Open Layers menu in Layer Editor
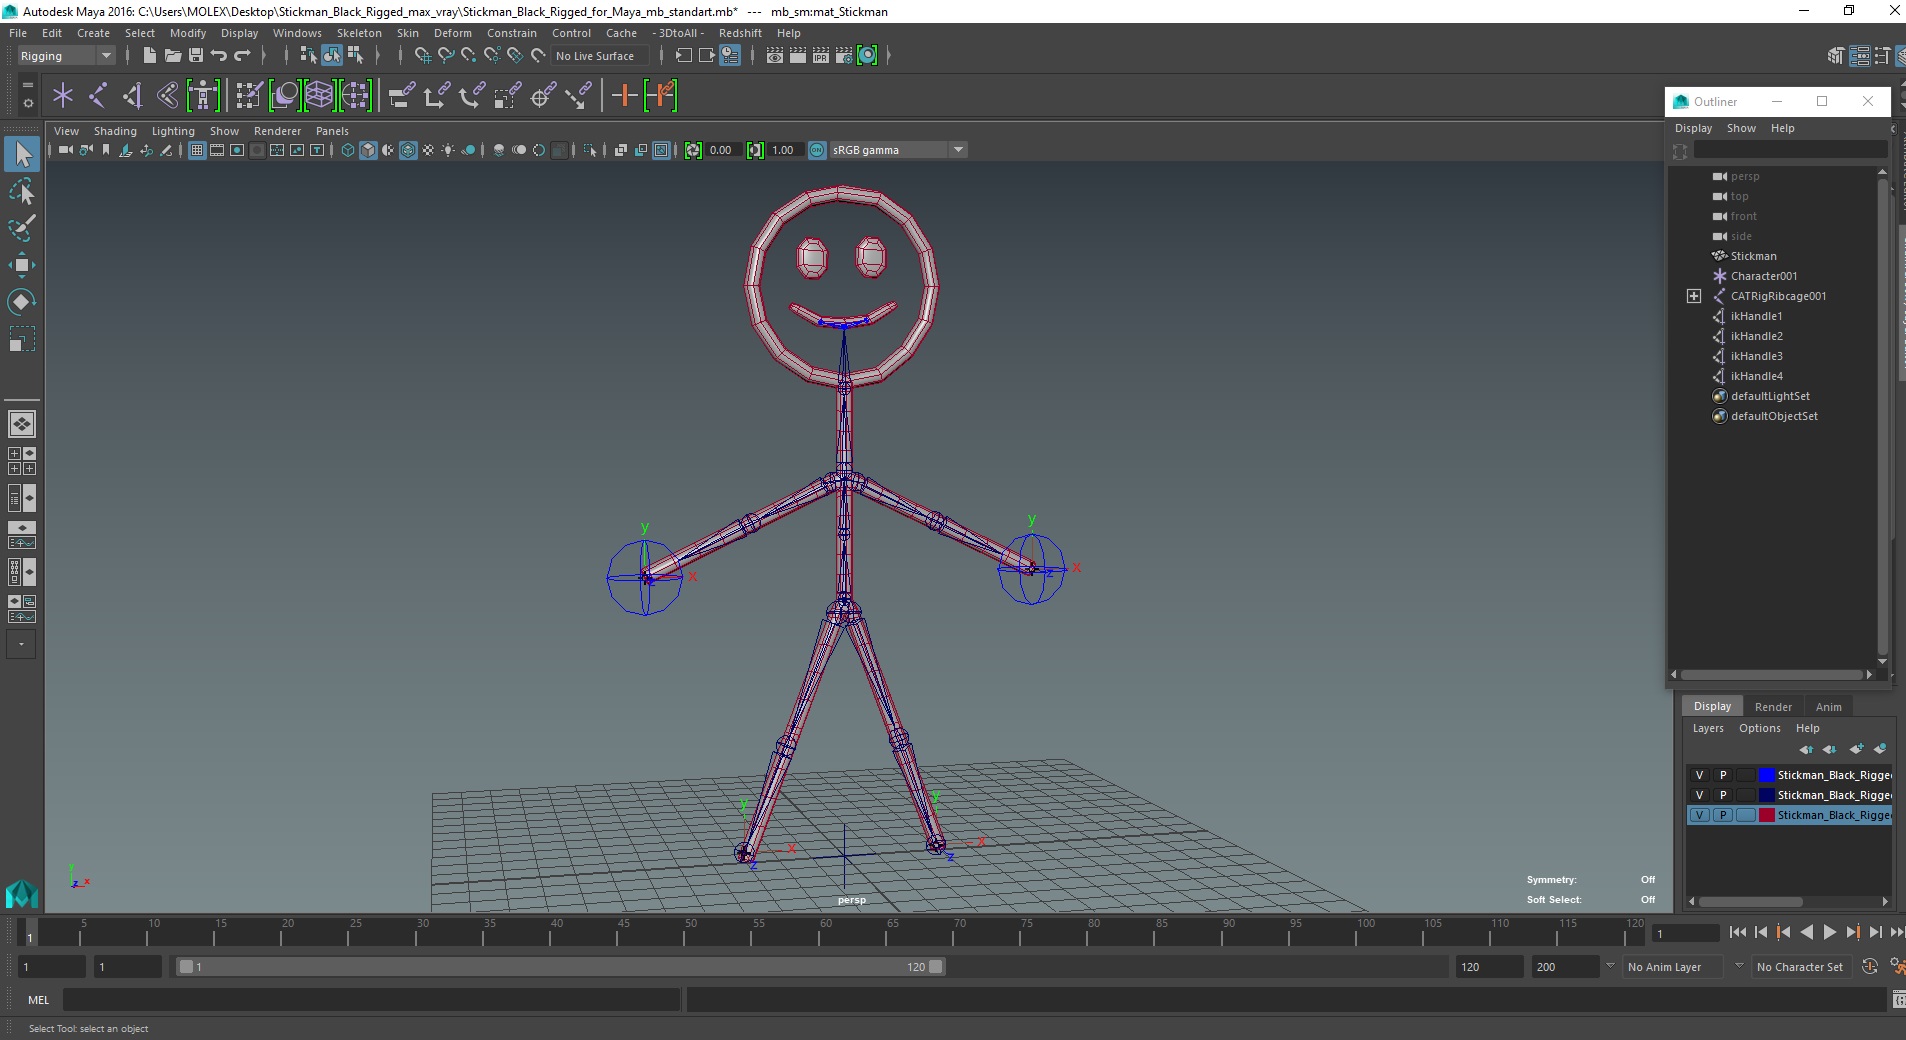 coord(1708,728)
